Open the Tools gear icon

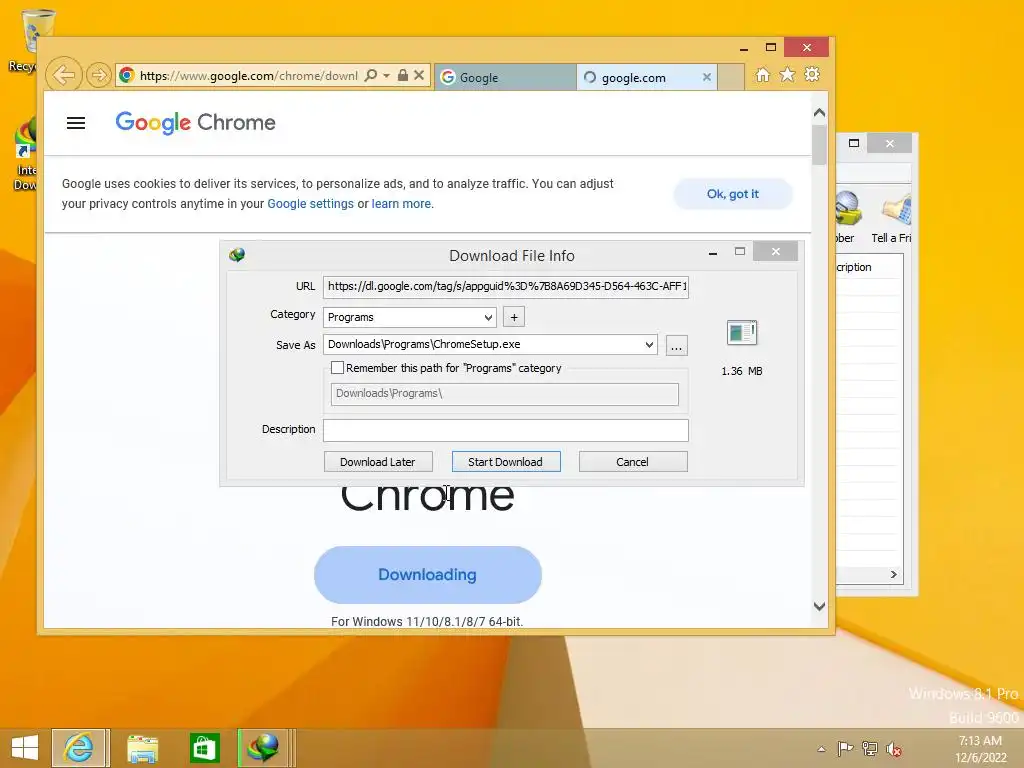tap(812, 74)
